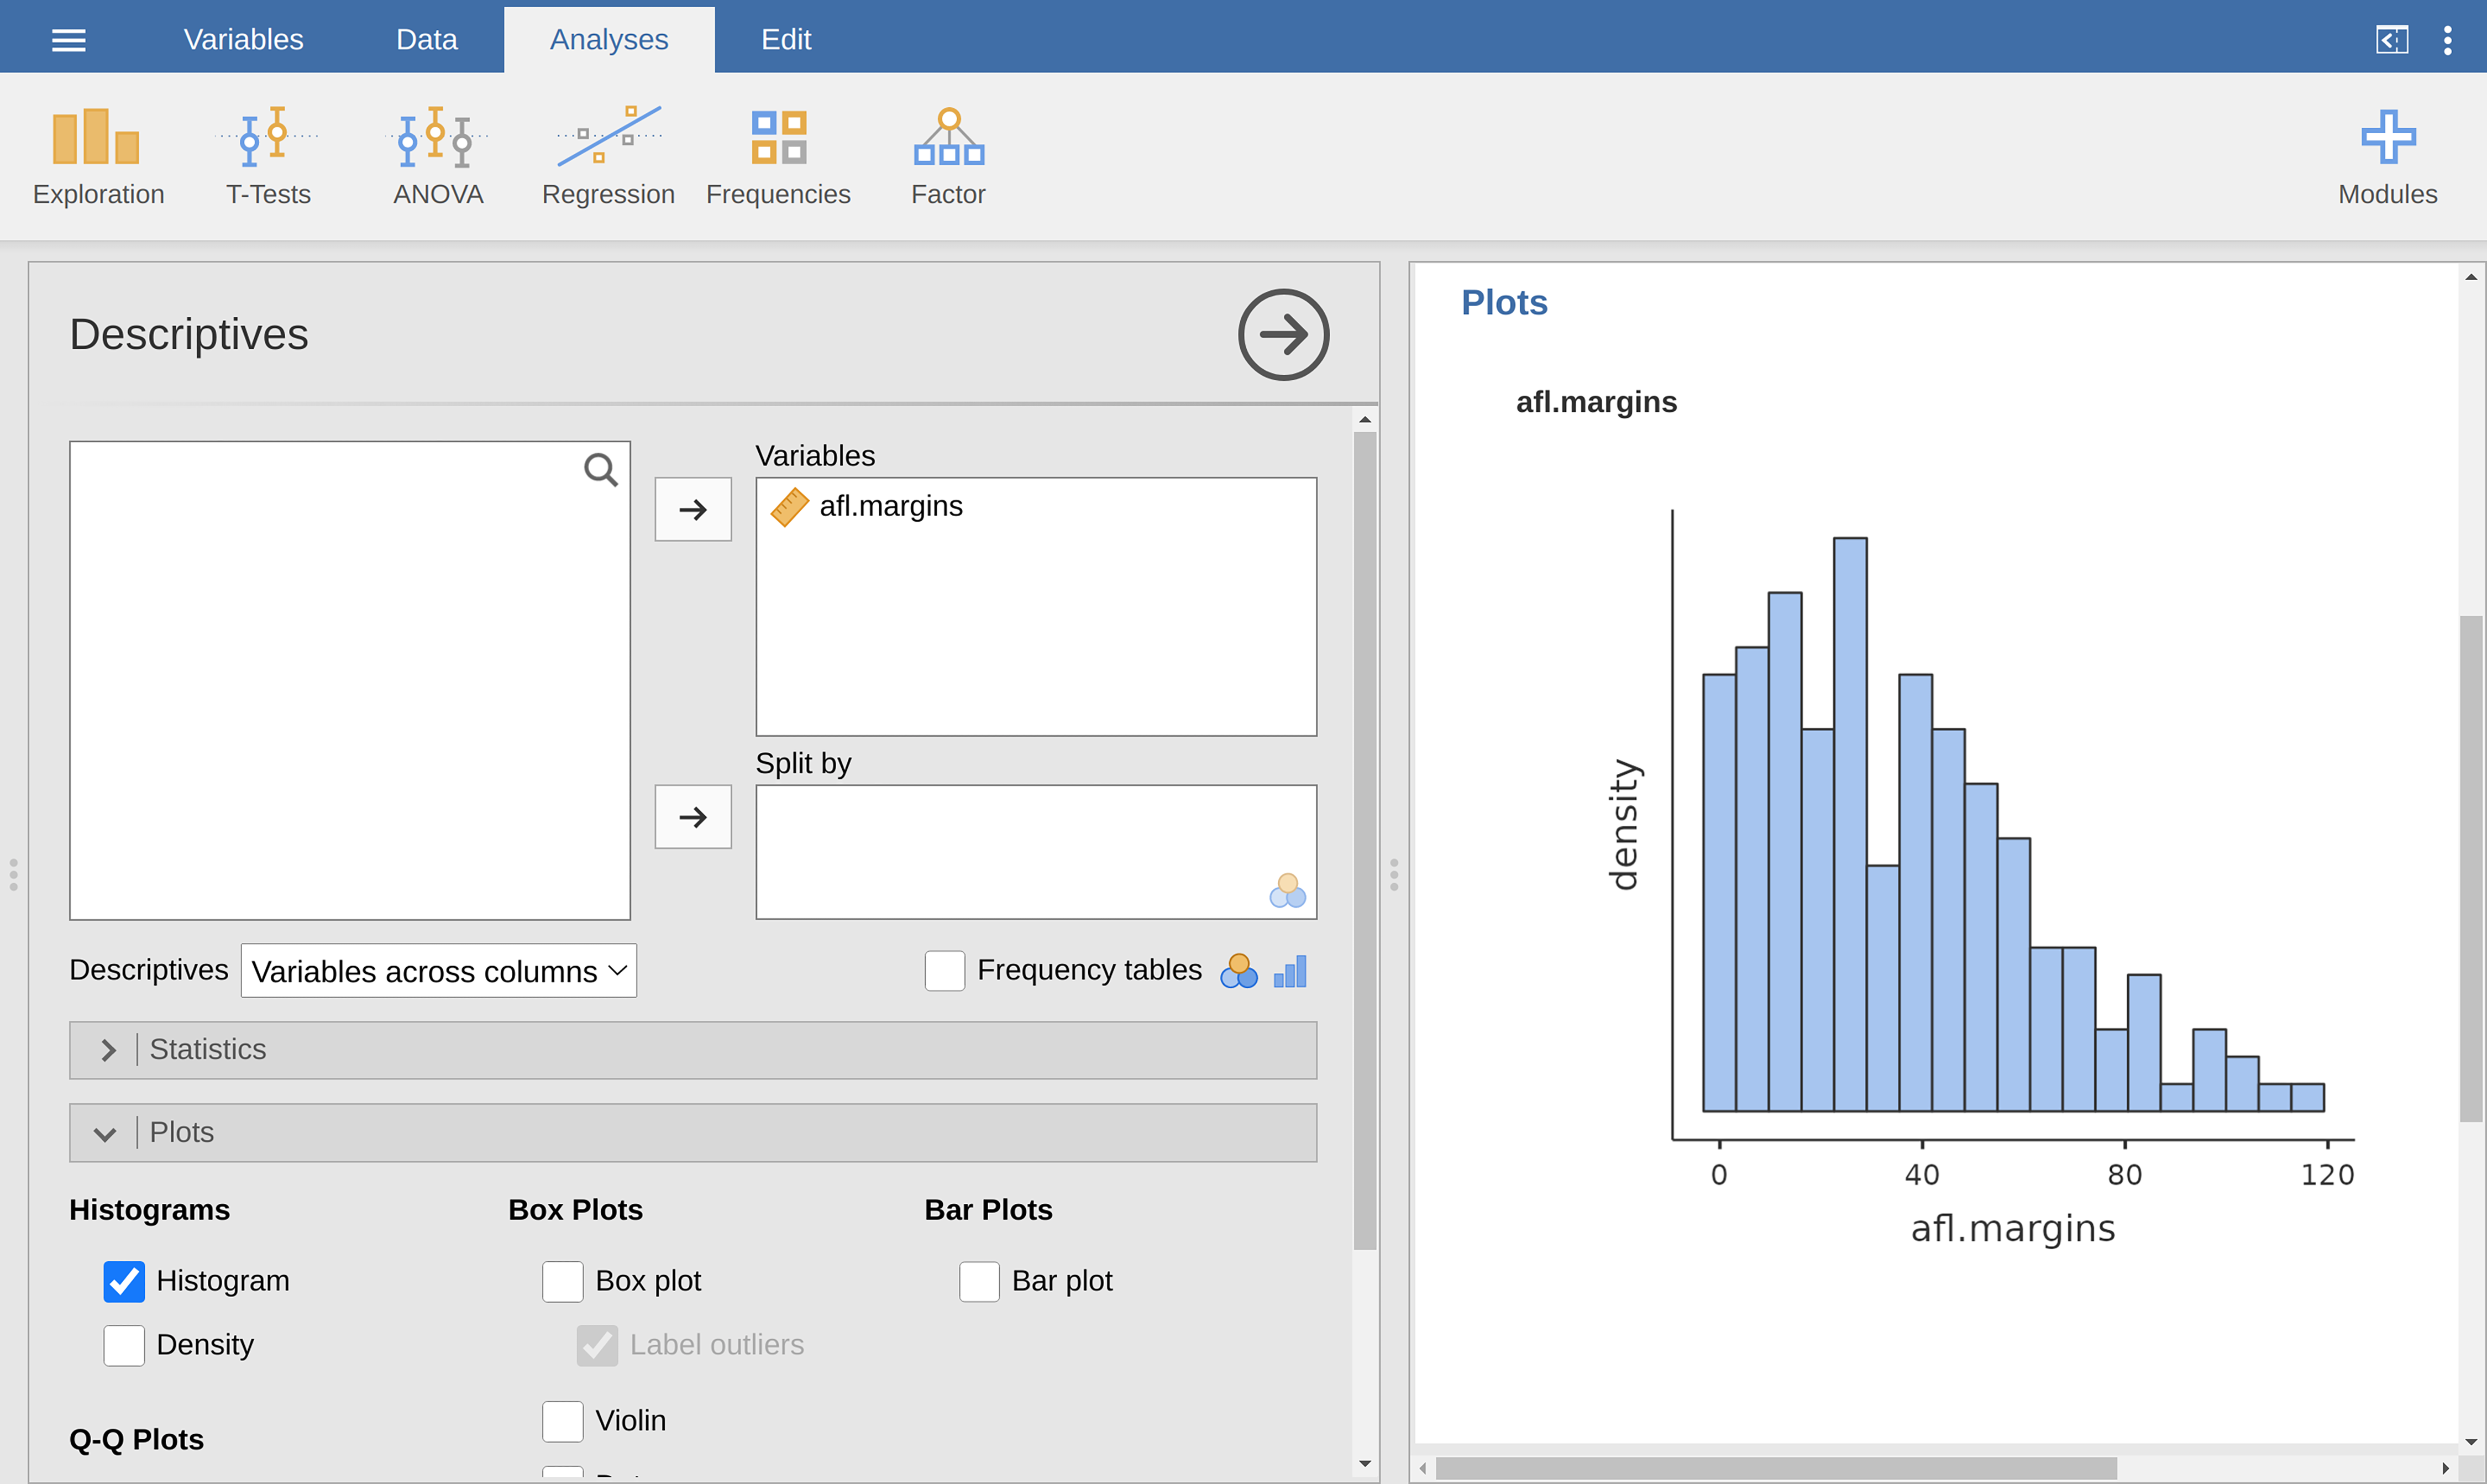The height and width of the screenshot is (1484, 2487).
Task: Click the empty Split by field
Action: coord(1036,852)
